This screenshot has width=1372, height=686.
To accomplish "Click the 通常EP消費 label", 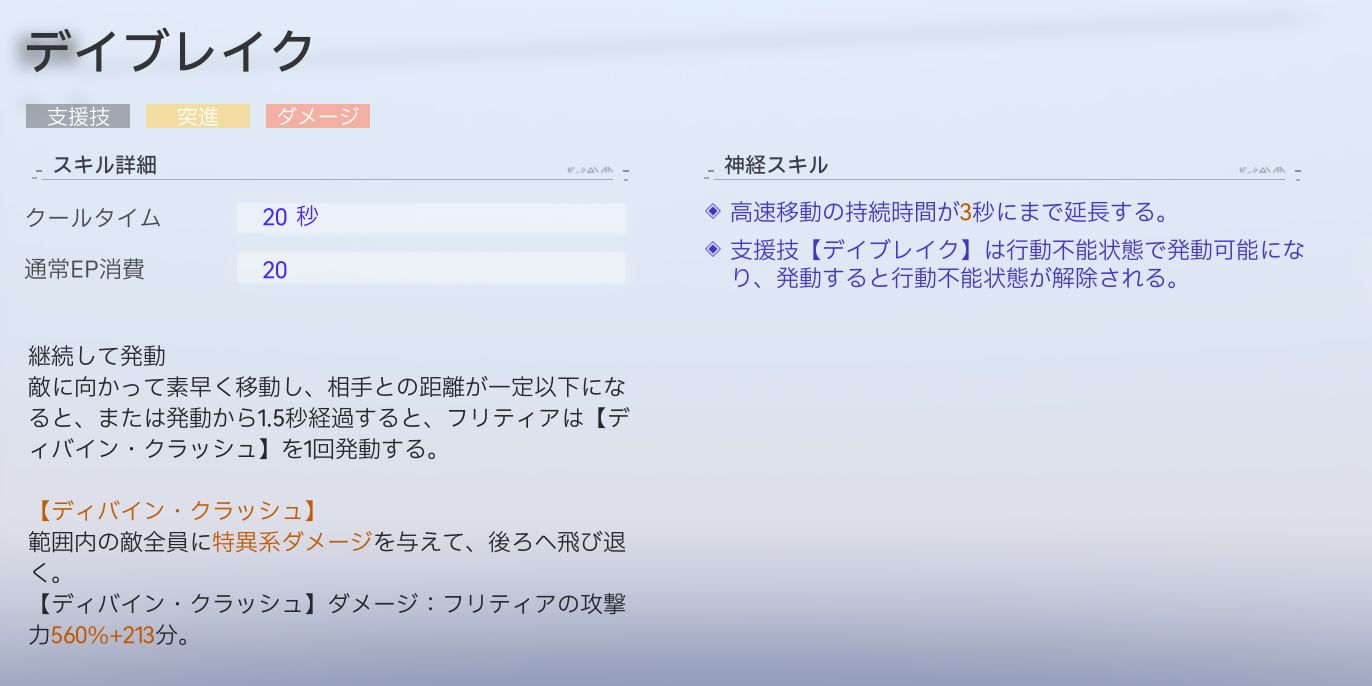I will tap(85, 269).
